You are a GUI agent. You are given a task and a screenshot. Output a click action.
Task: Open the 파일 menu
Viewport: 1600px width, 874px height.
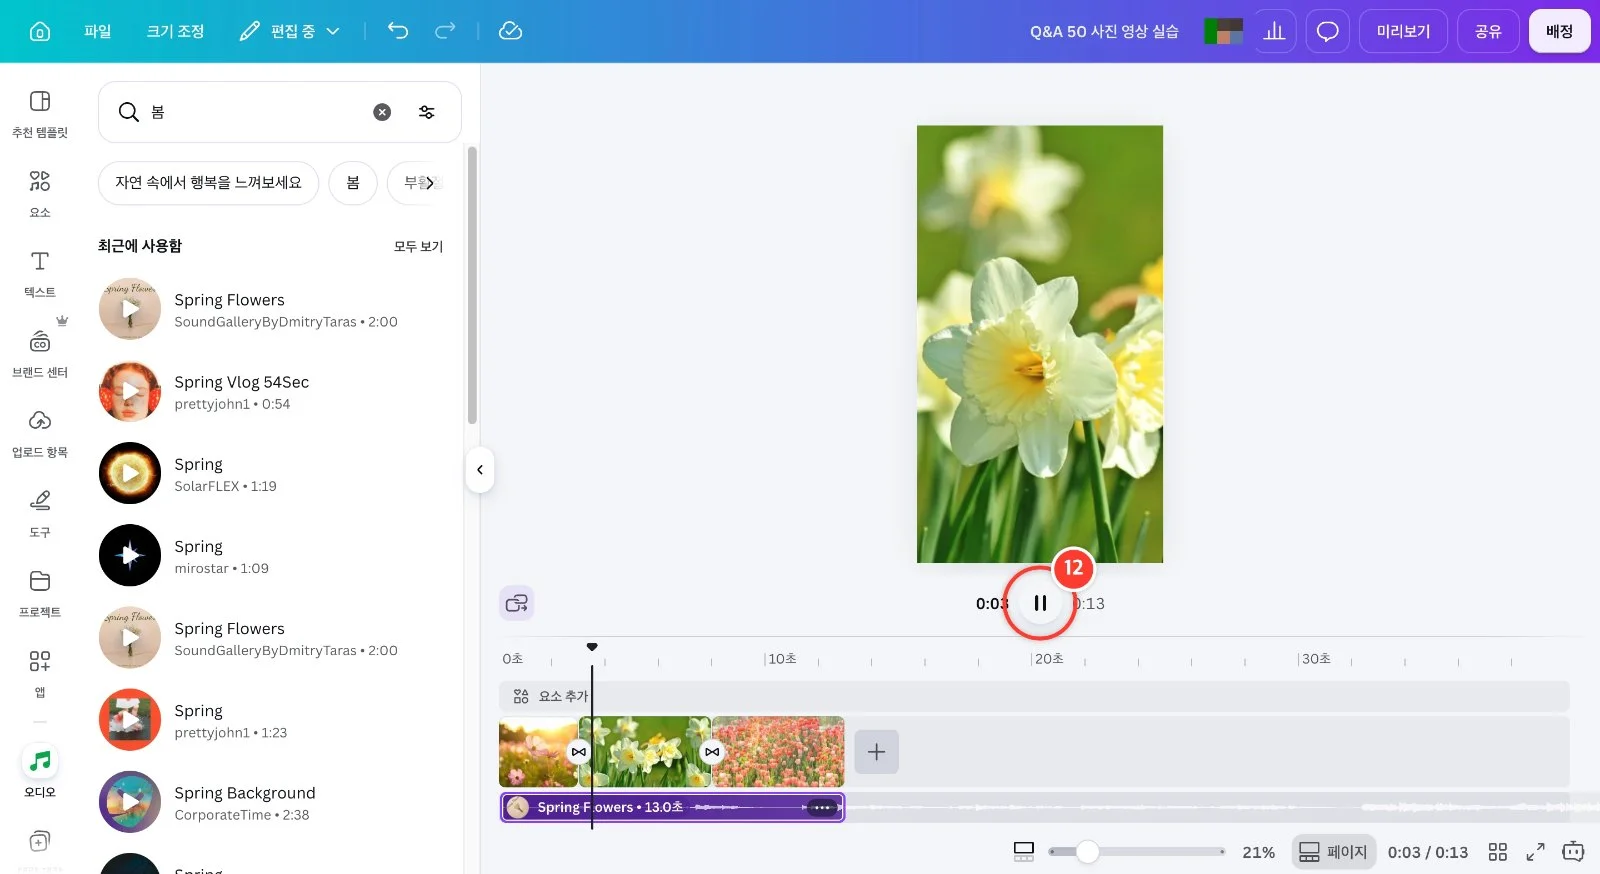[97, 31]
